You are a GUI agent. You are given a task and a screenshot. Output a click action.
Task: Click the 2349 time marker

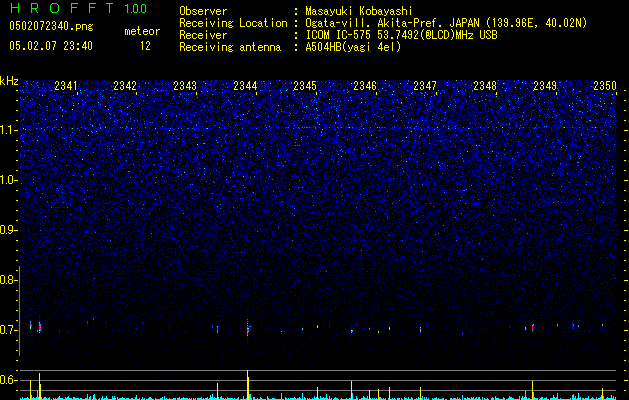[545, 85]
